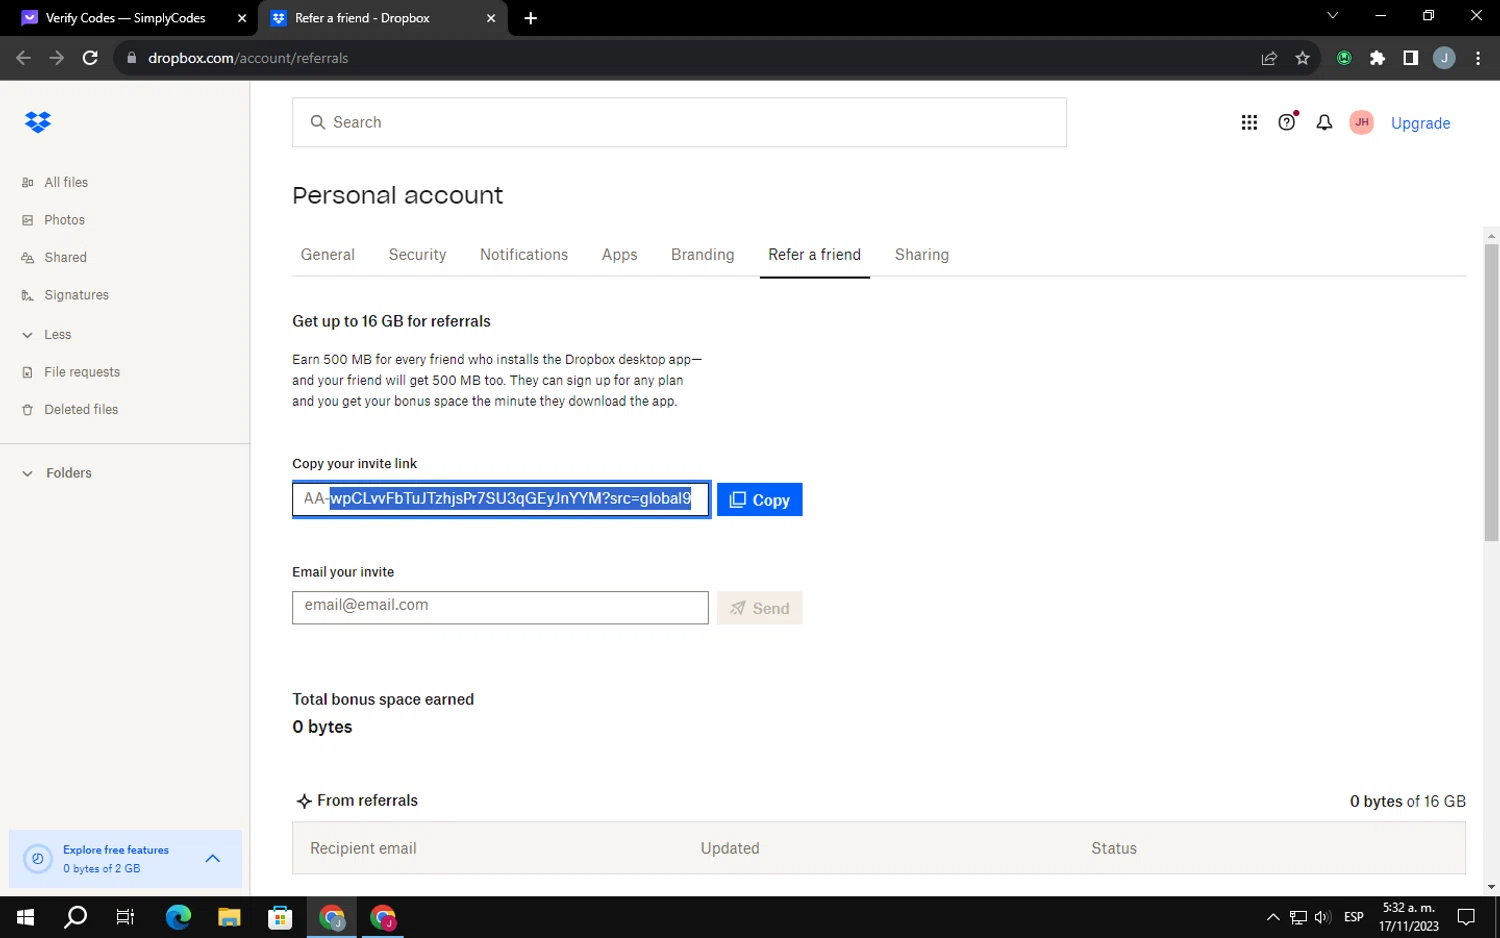The width and height of the screenshot is (1500, 938).
Task: Open Deleted files in sidebar
Action: pos(80,409)
